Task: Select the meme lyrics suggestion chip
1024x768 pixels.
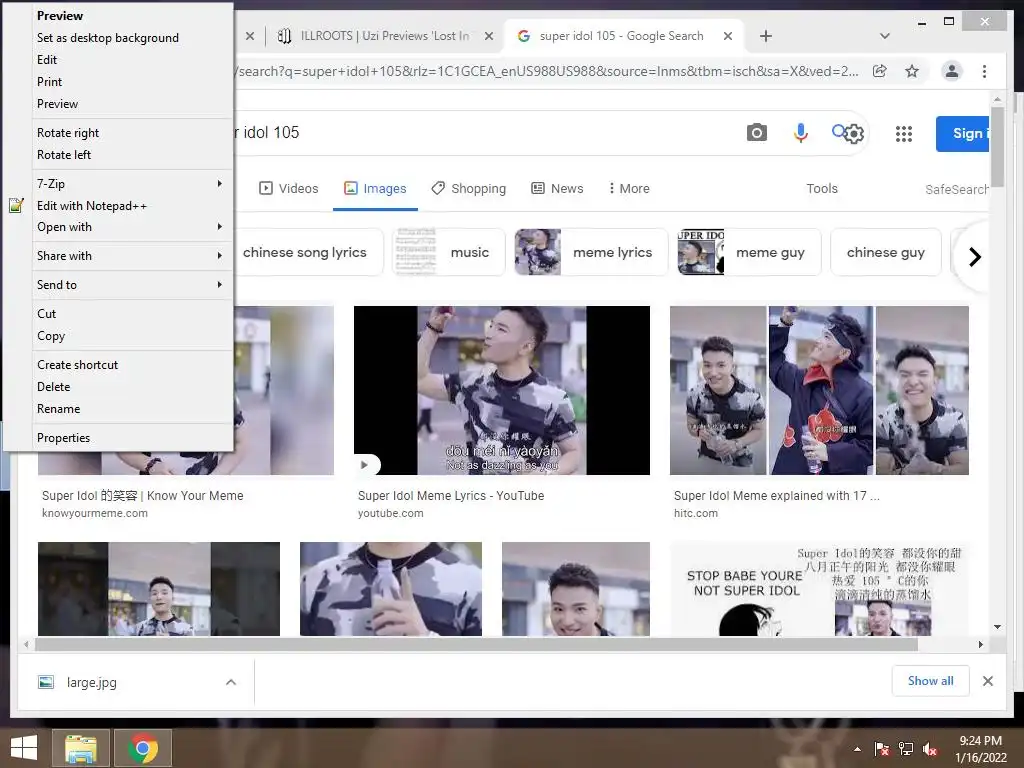Action: [x=591, y=252]
